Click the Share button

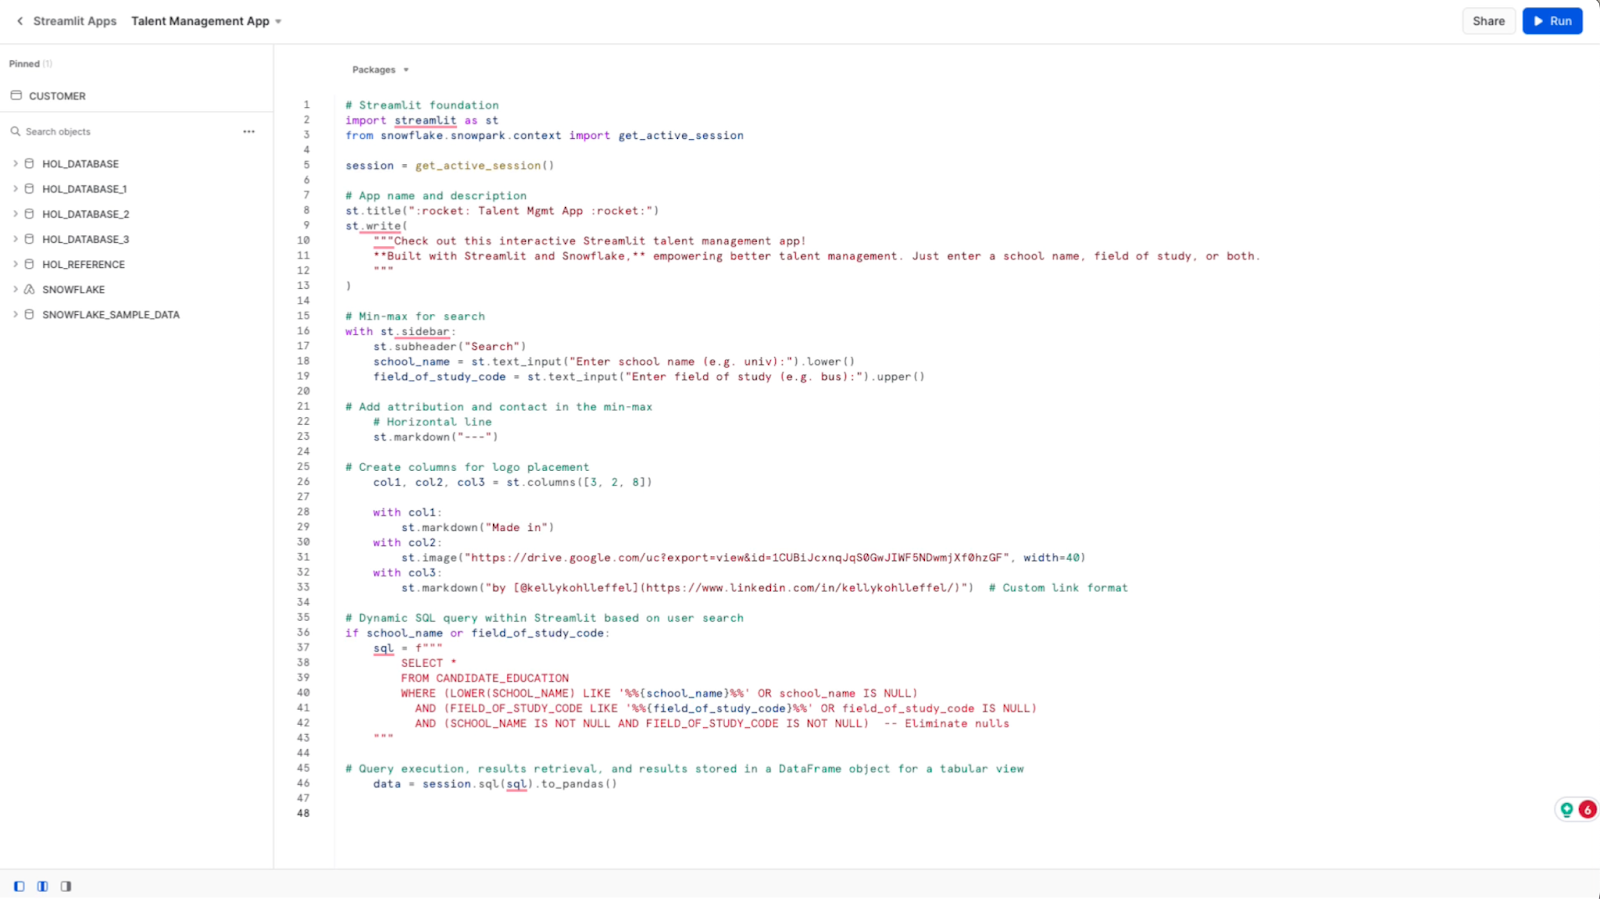pos(1488,21)
